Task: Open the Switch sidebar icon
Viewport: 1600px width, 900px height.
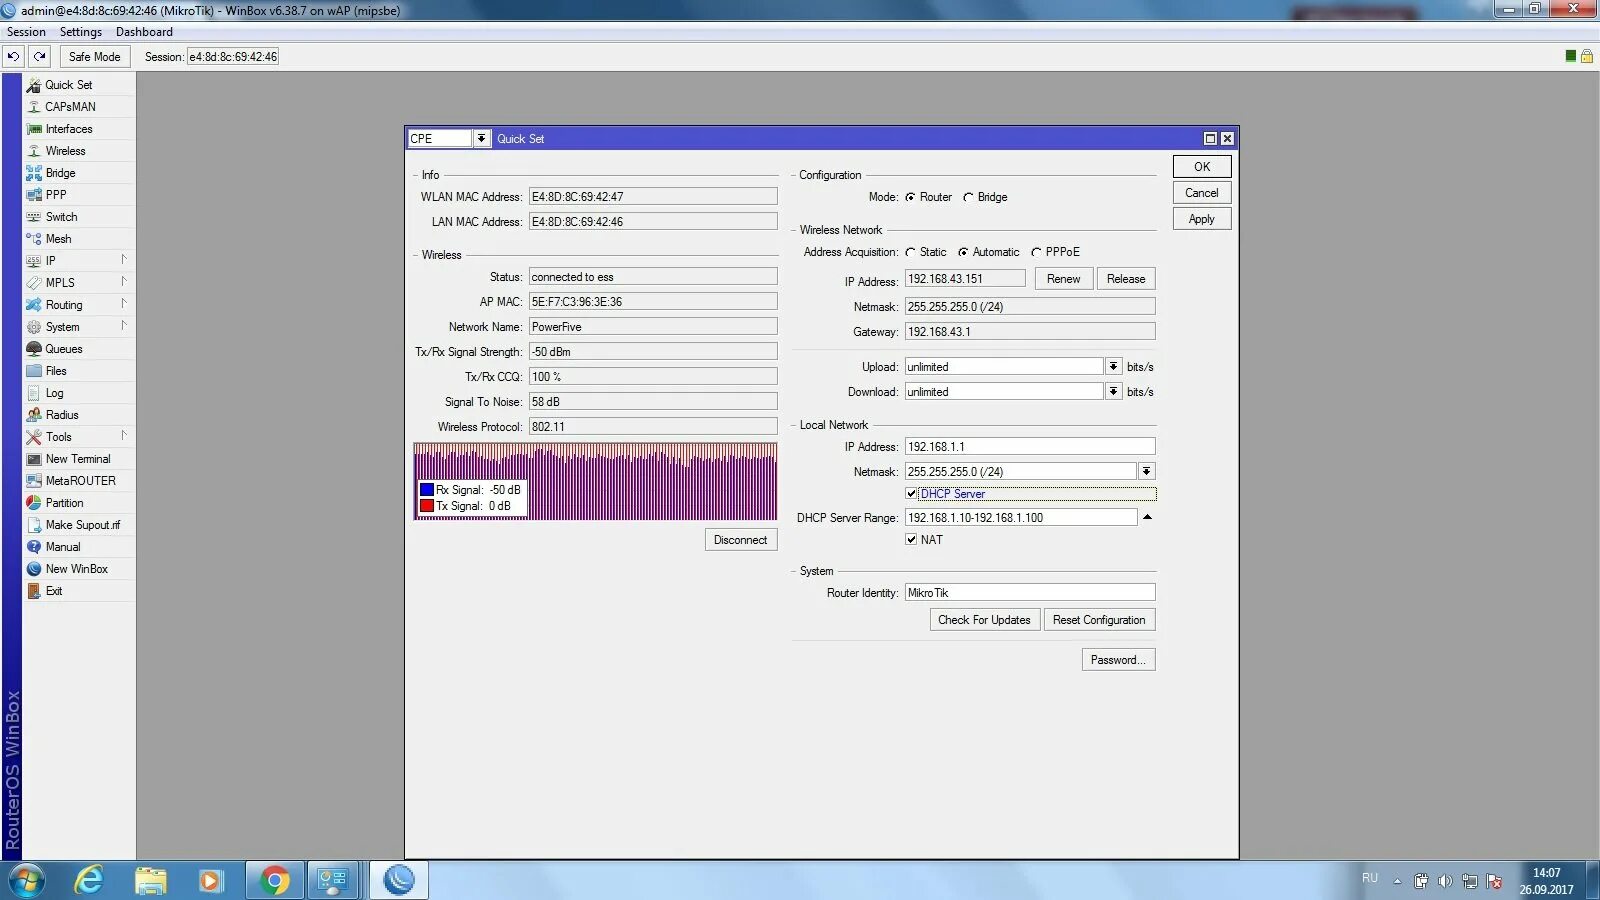Action: [34, 217]
